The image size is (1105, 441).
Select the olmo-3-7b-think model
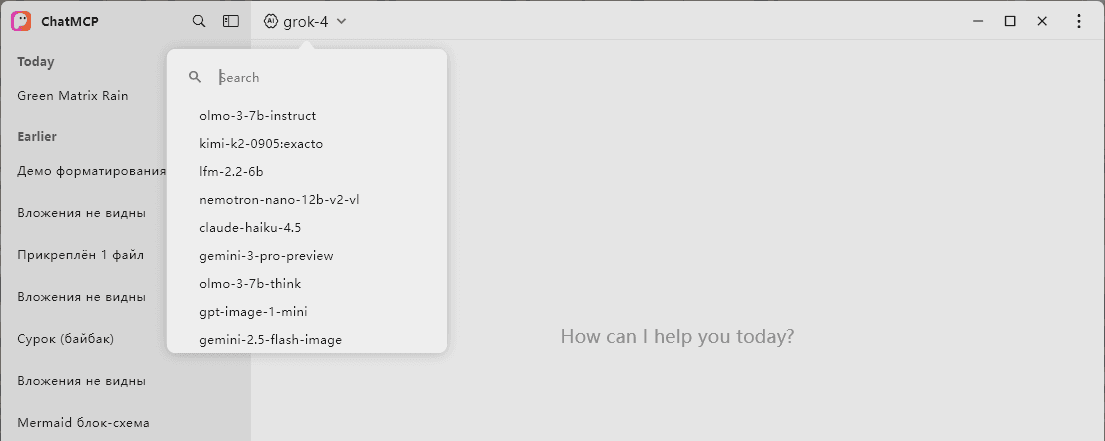tap(250, 284)
